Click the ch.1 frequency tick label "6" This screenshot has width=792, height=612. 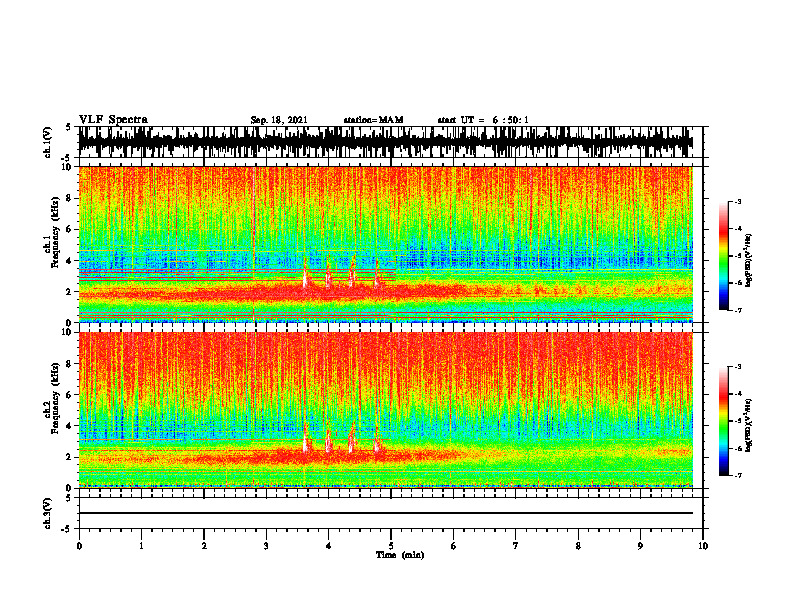click(x=70, y=229)
